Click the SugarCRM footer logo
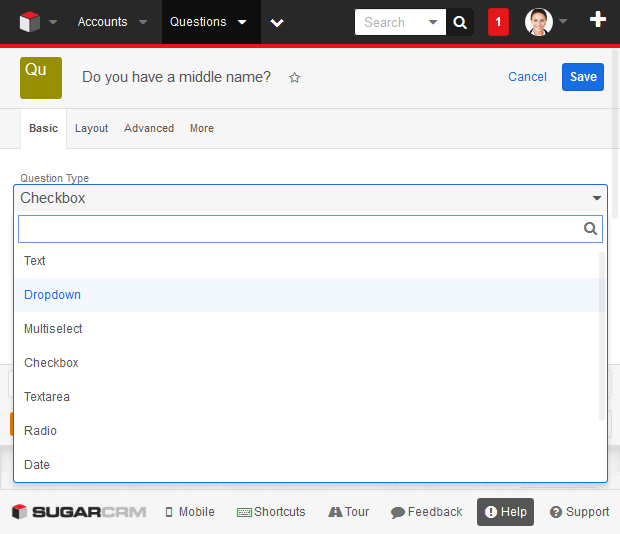 tap(79, 512)
